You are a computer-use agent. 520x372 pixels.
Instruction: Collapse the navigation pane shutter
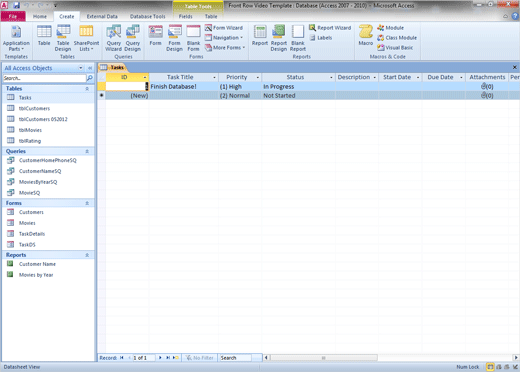click(x=90, y=68)
